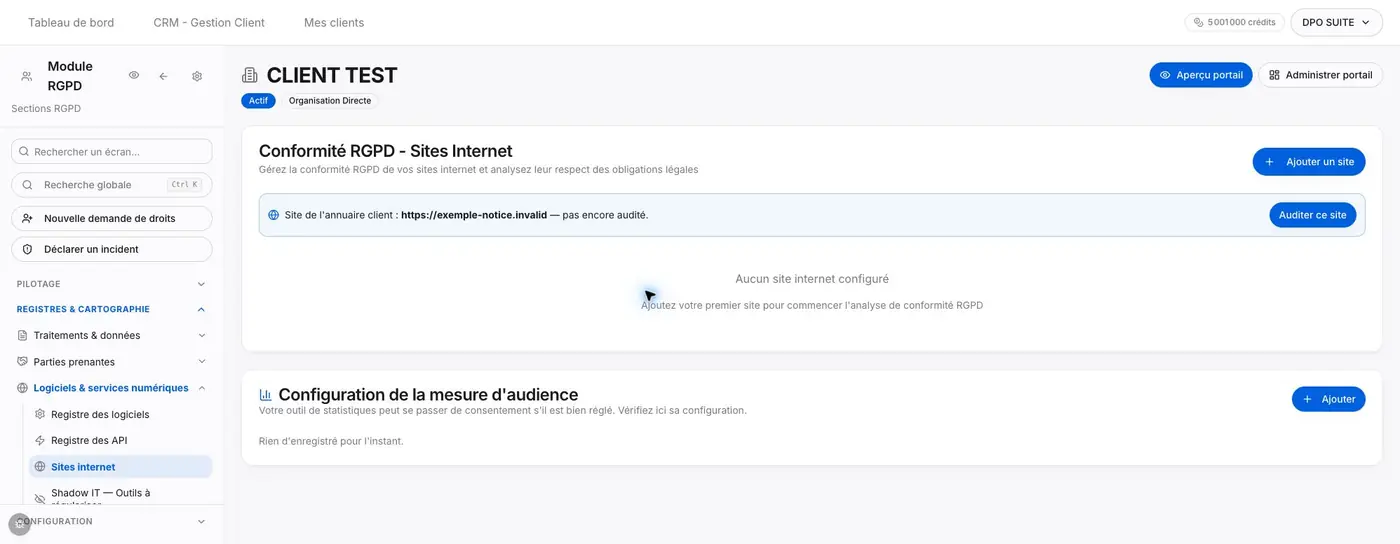Click the user-plus icon in Nouvelle demande

(x=27, y=218)
